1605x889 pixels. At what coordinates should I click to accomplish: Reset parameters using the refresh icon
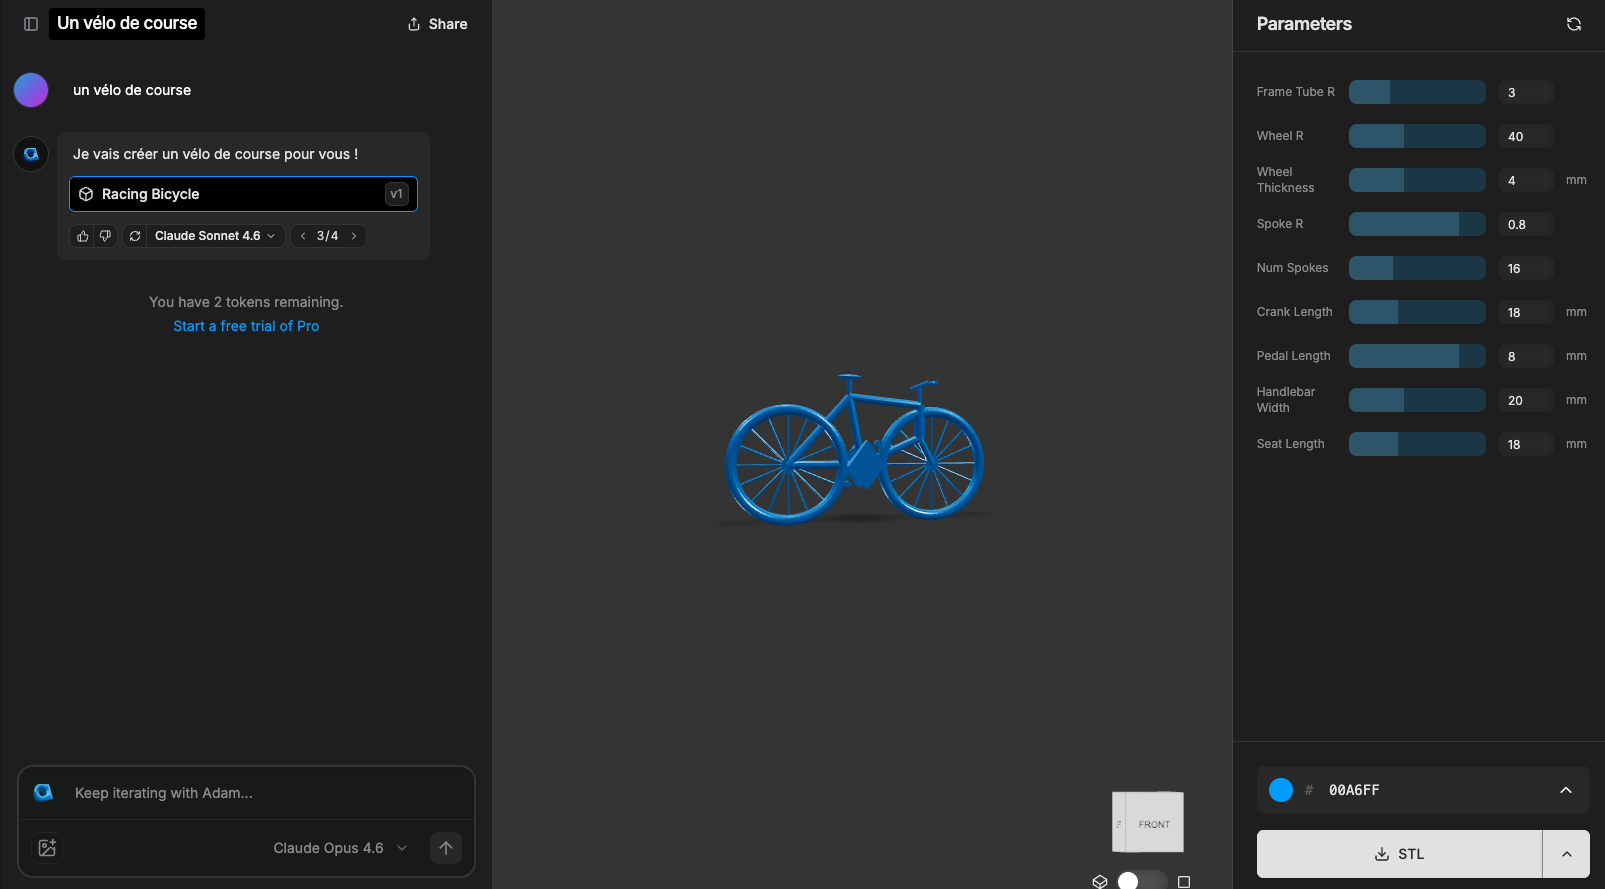[x=1573, y=24]
